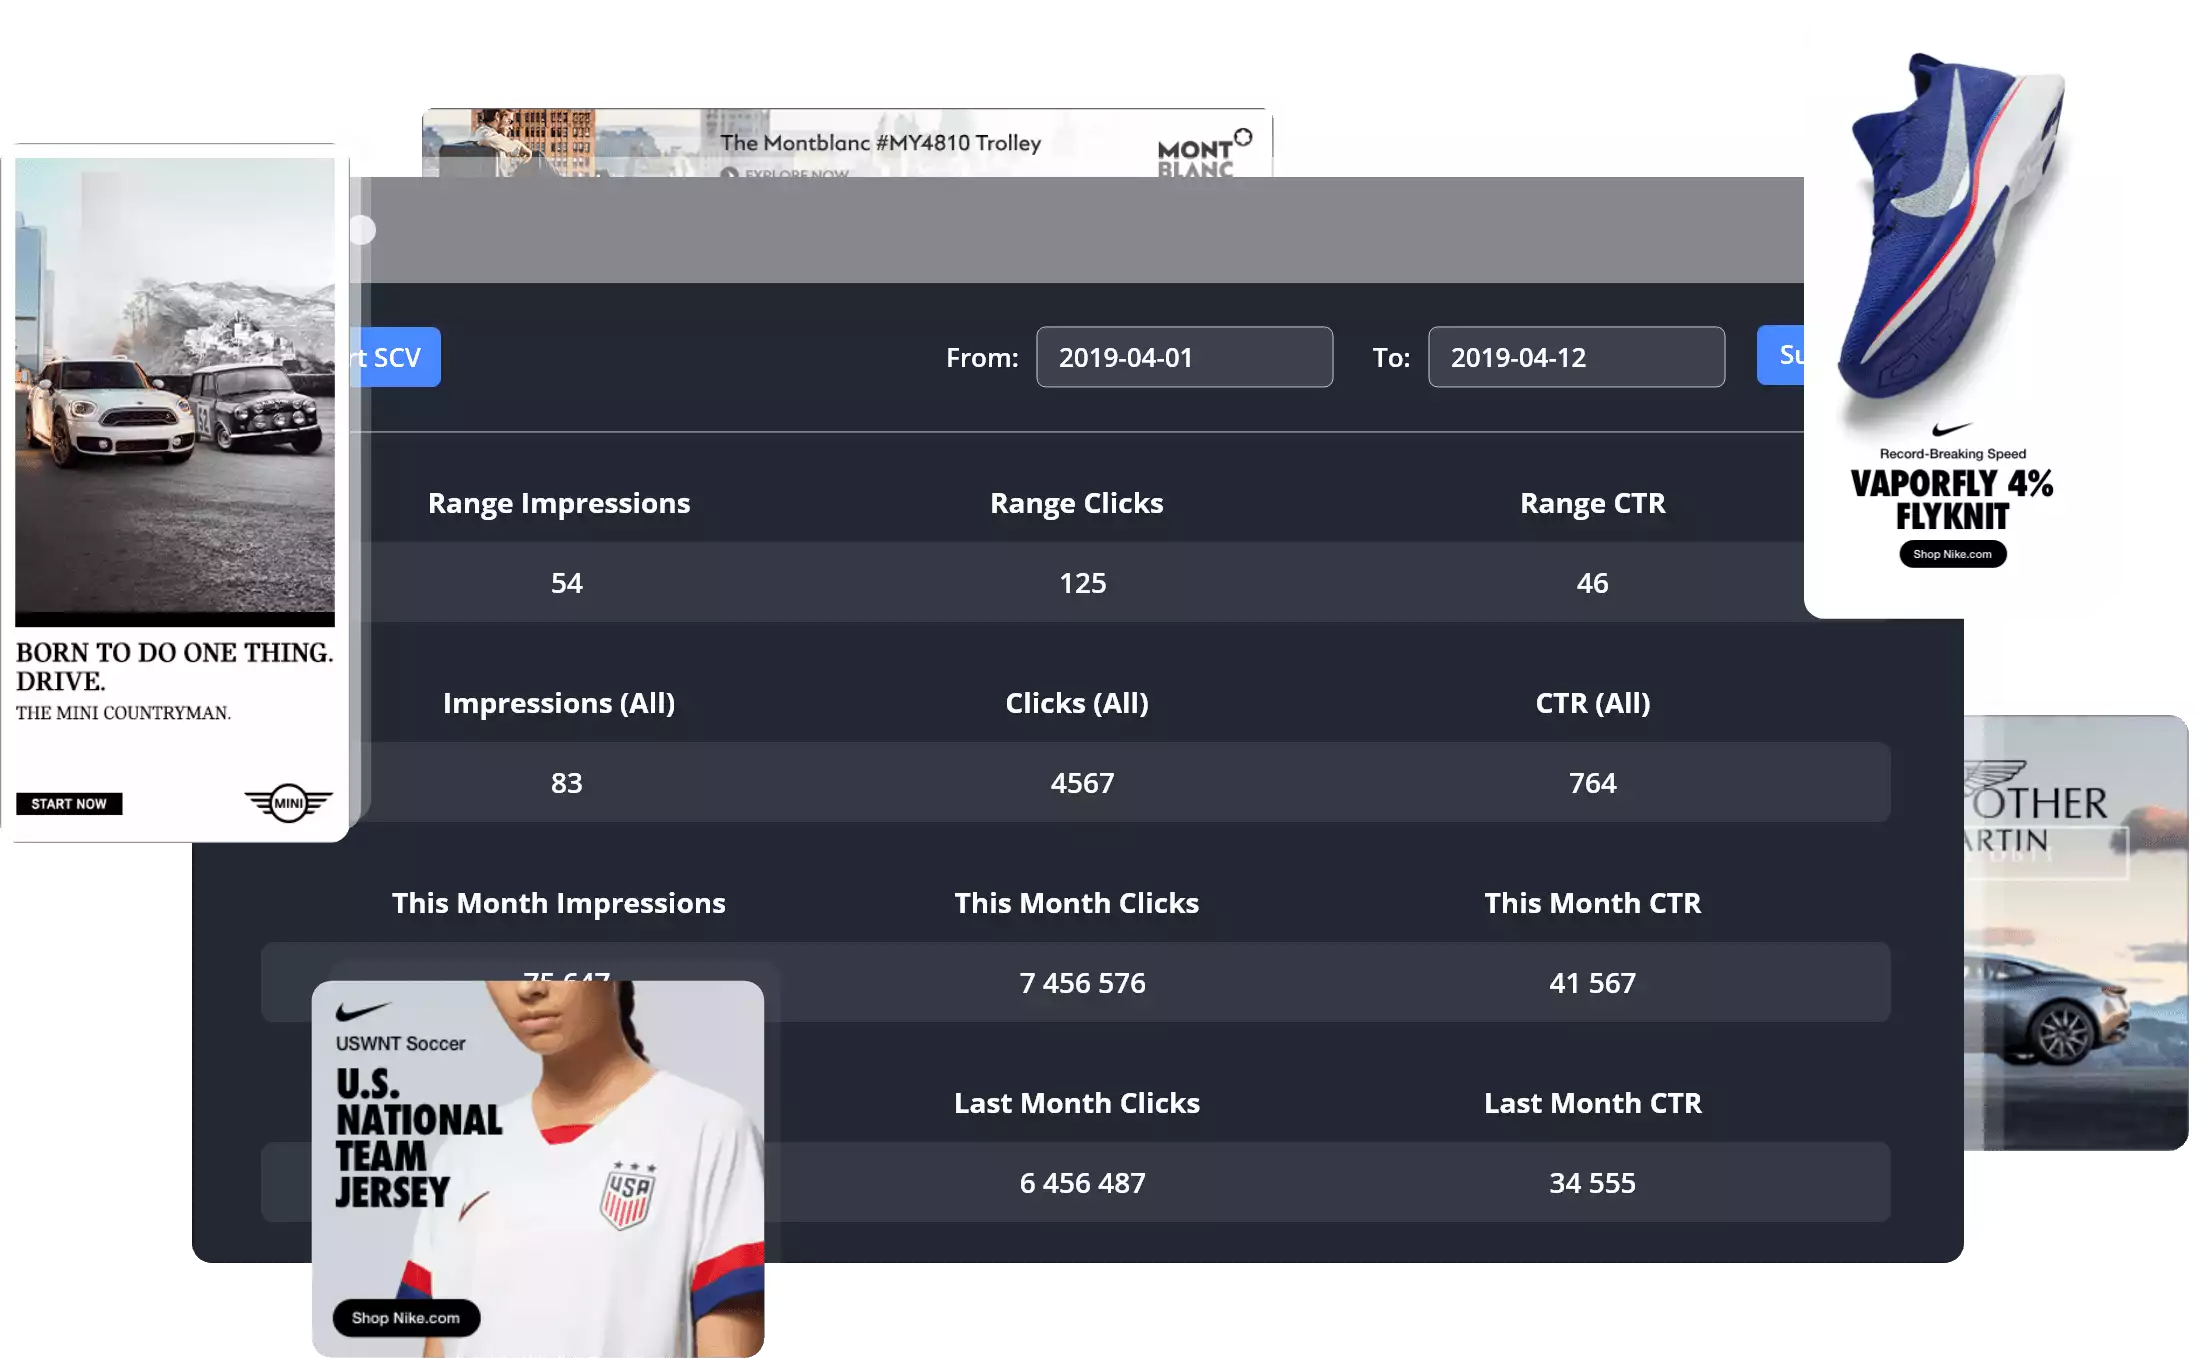
Task: Select the Range Impressions value 54
Action: tap(566, 583)
